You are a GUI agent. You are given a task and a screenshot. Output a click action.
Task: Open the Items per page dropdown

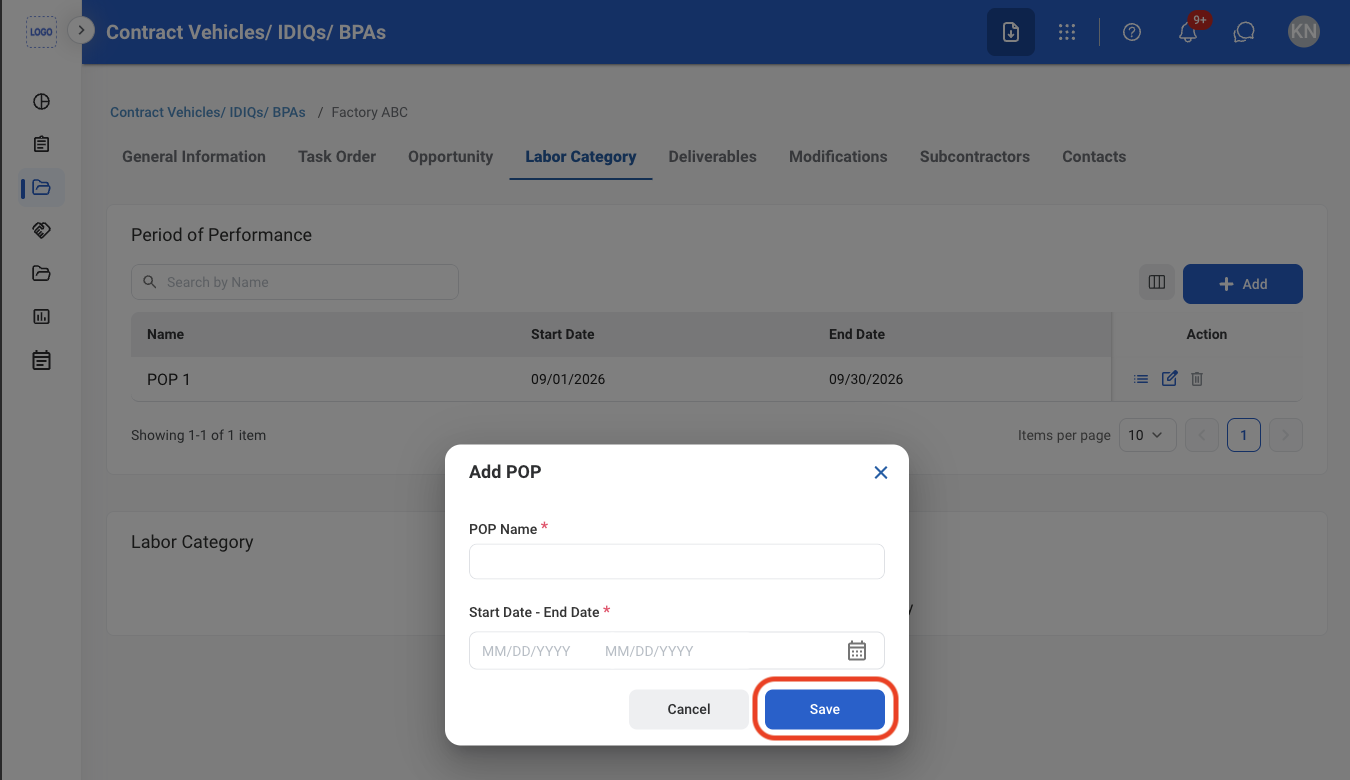1147,435
